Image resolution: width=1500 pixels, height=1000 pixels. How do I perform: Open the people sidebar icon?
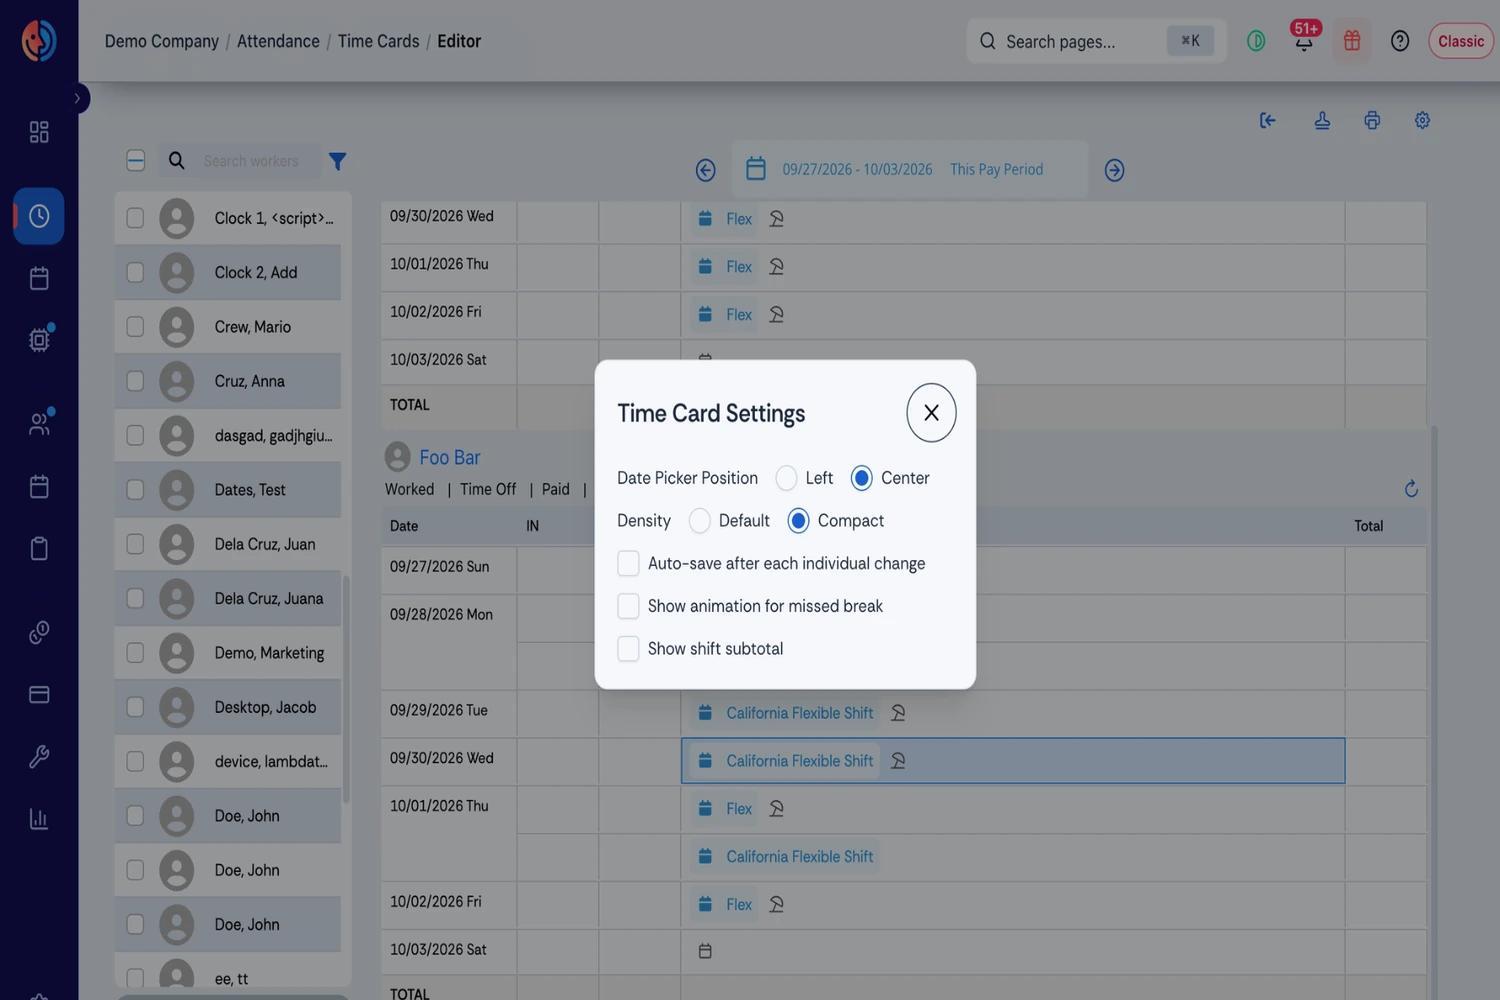[x=39, y=424]
